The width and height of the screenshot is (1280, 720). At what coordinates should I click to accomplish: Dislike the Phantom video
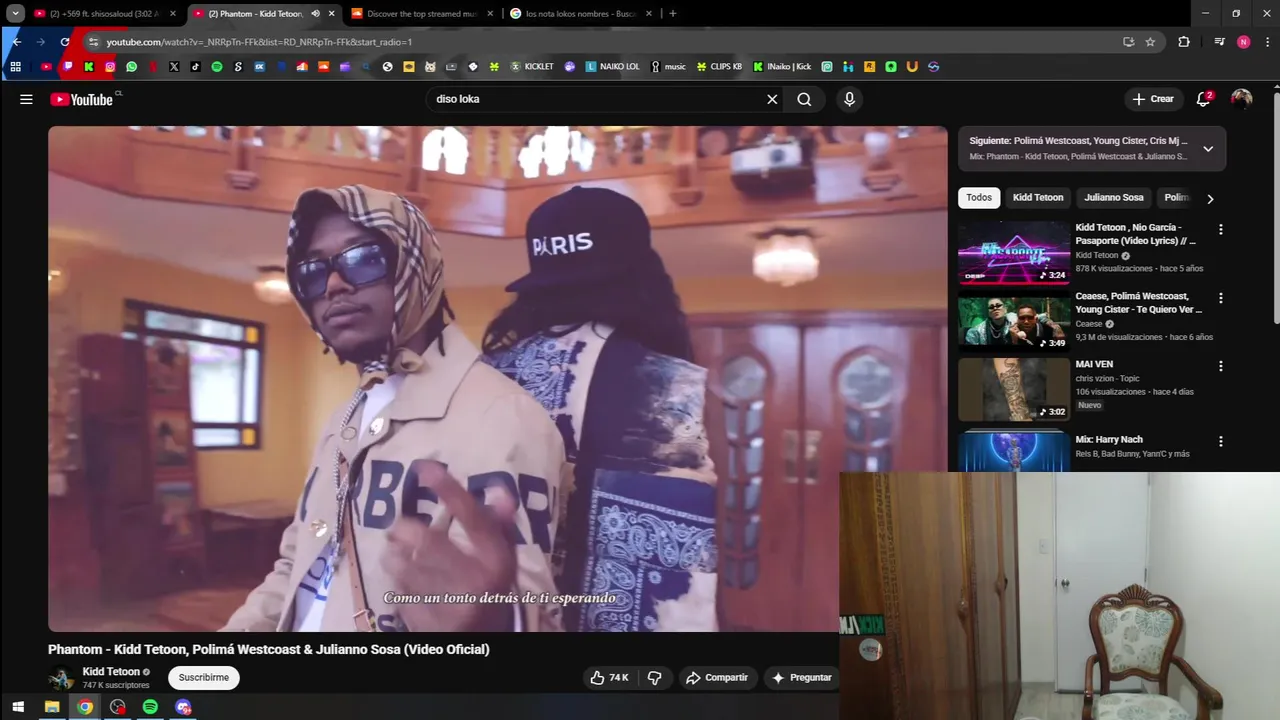pos(655,677)
